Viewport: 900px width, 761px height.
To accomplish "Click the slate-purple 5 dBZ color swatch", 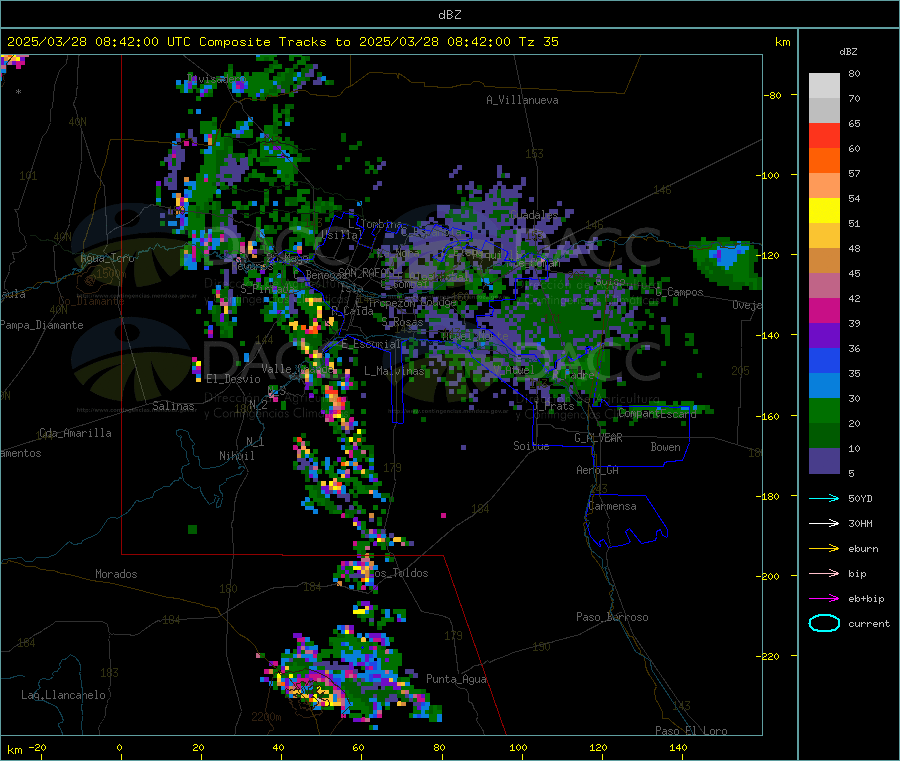I will click(x=824, y=461).
